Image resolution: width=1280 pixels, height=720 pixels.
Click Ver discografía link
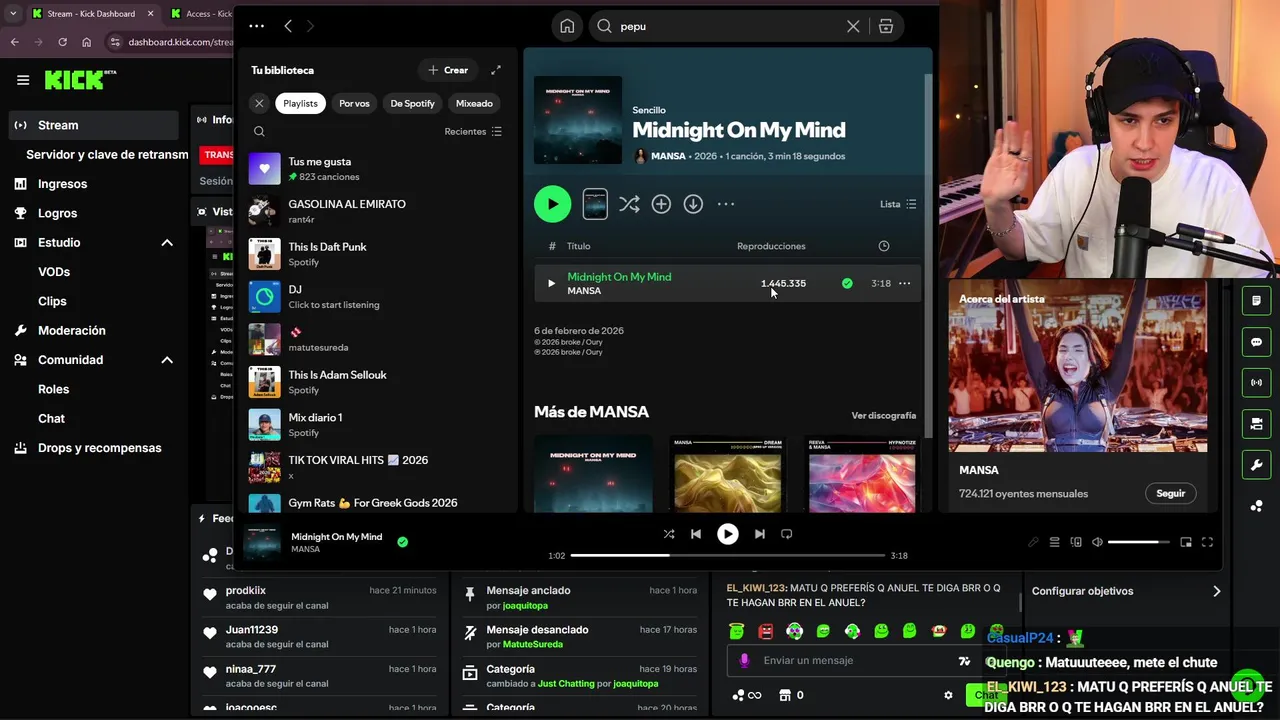(x=883, y=415)
